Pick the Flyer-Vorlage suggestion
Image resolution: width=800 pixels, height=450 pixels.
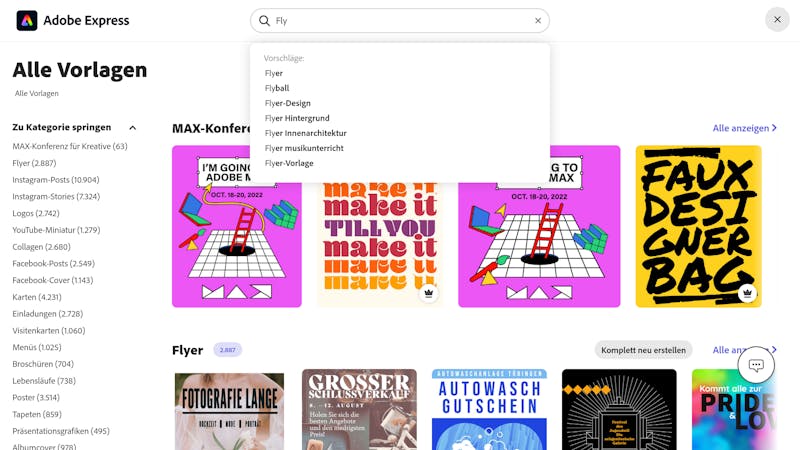[289, 163]
